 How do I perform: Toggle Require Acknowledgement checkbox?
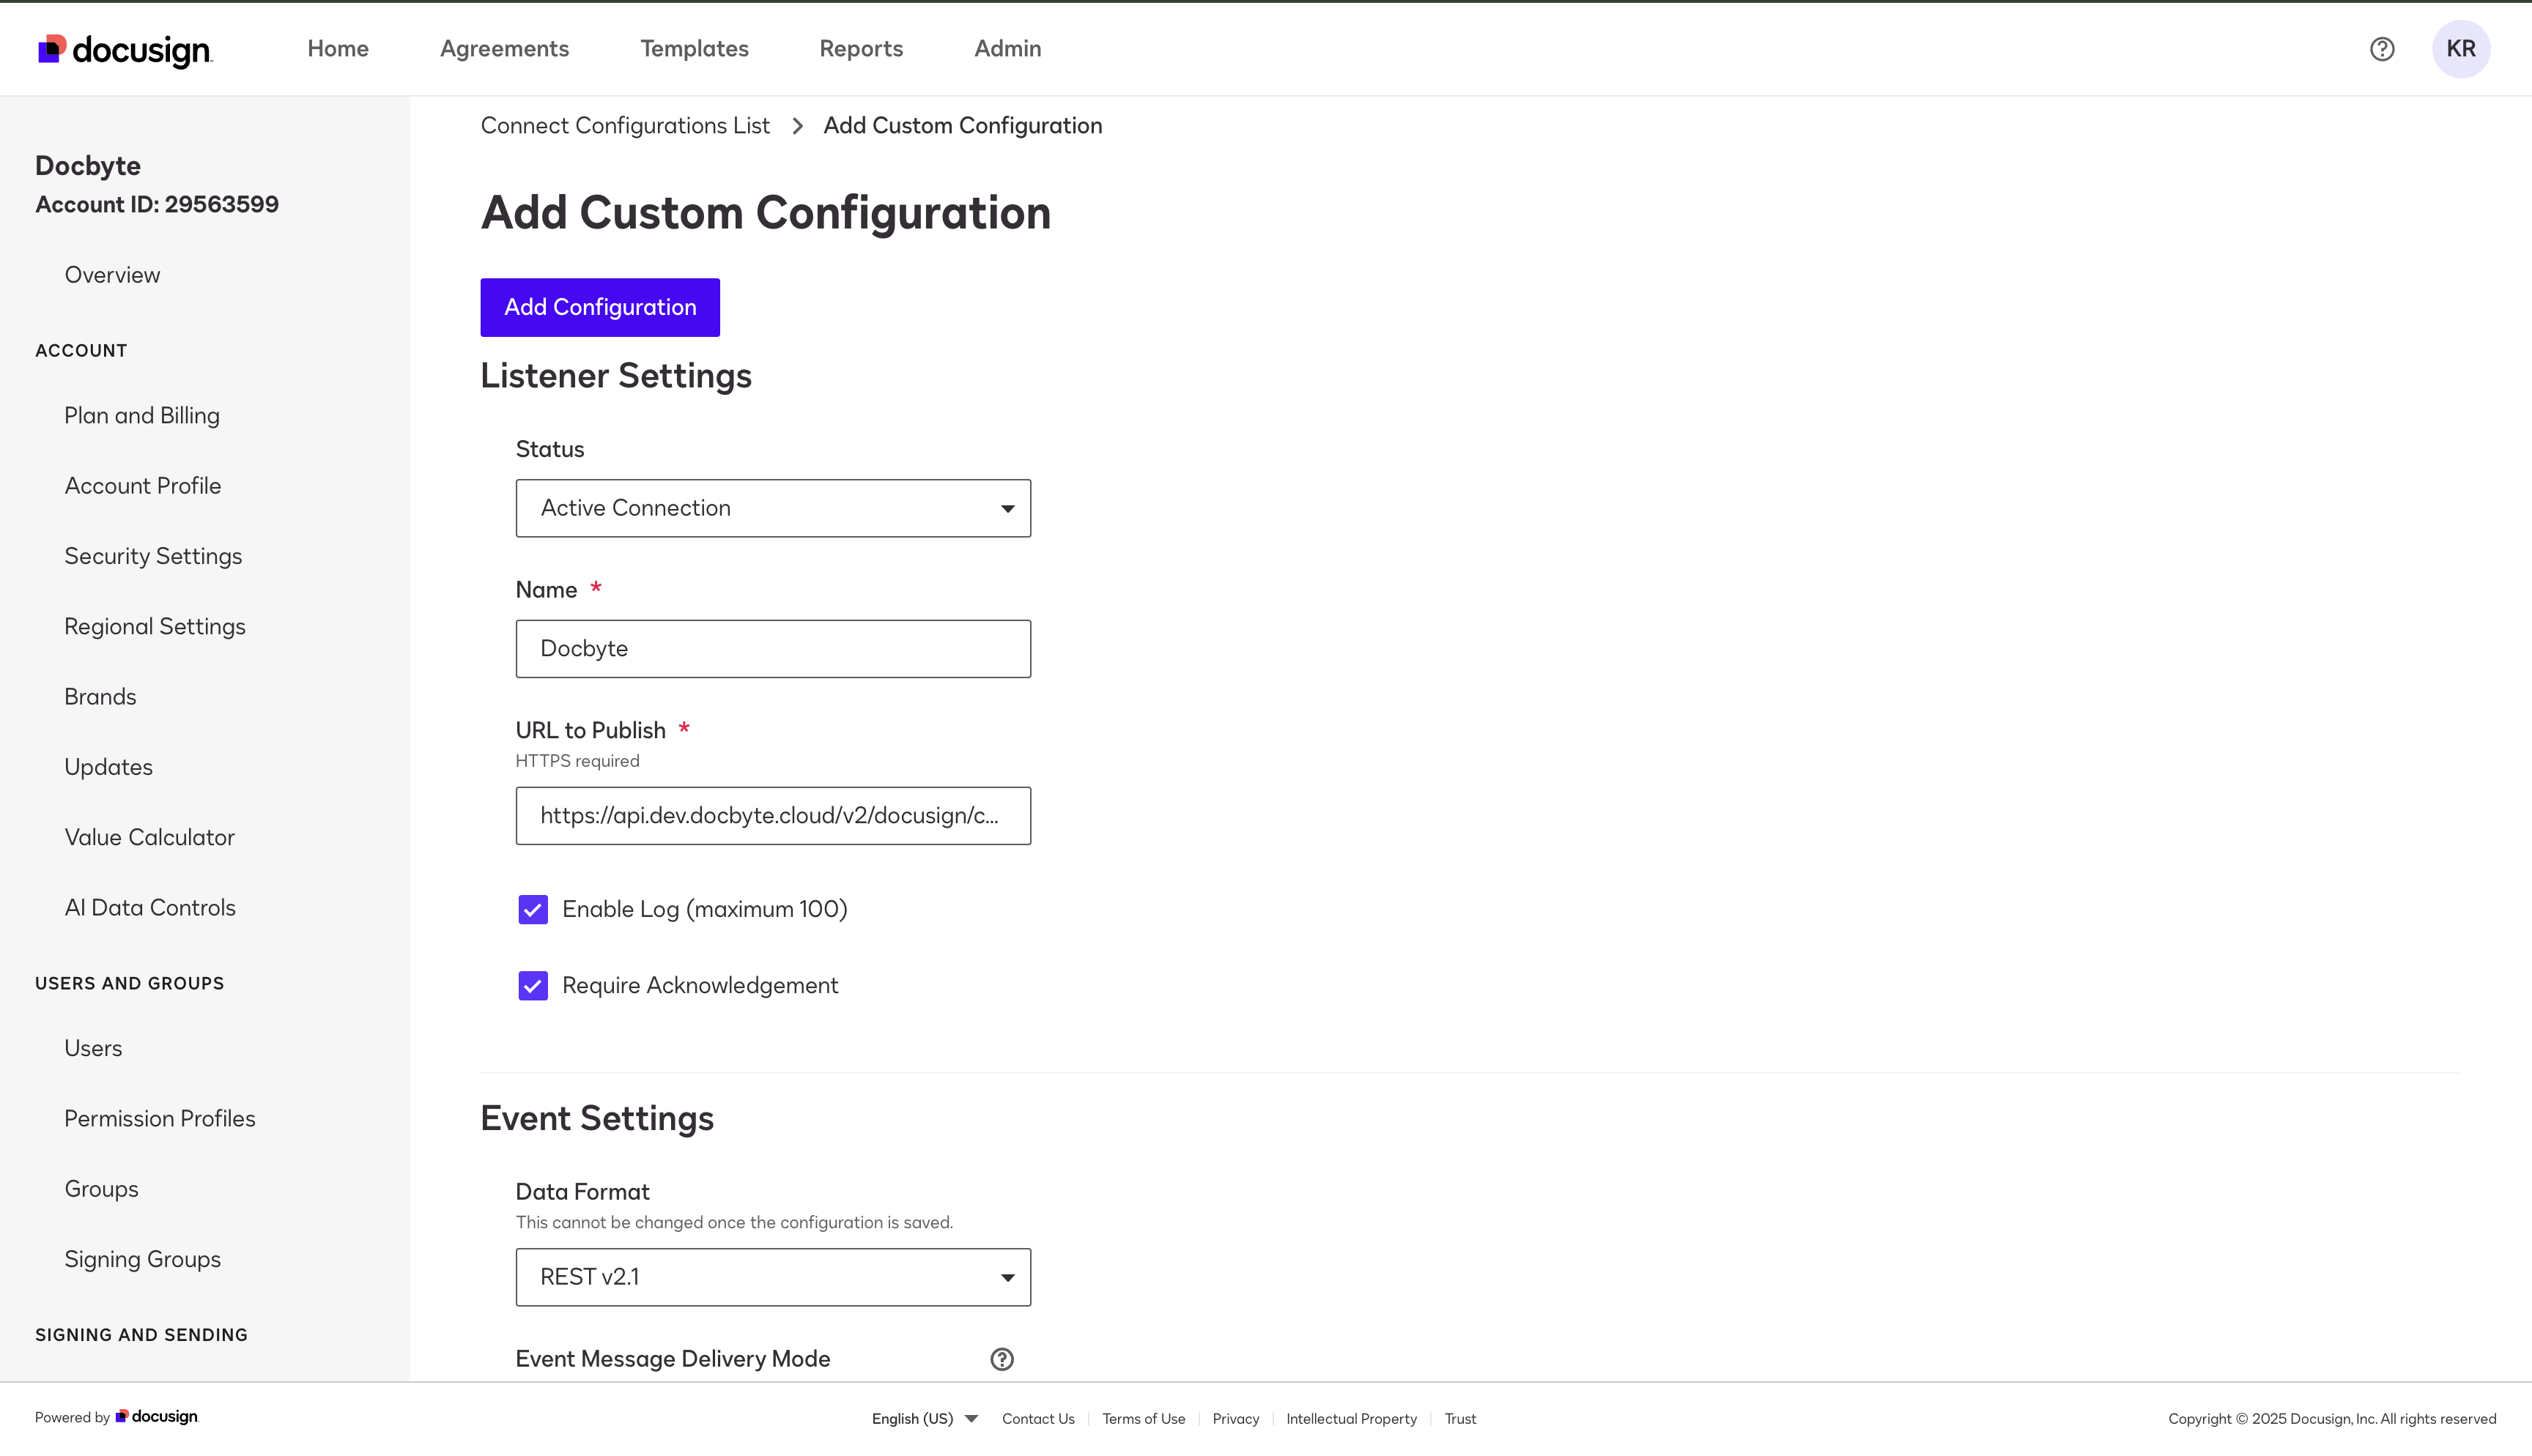pyautogui.click(x=533, y=986)
